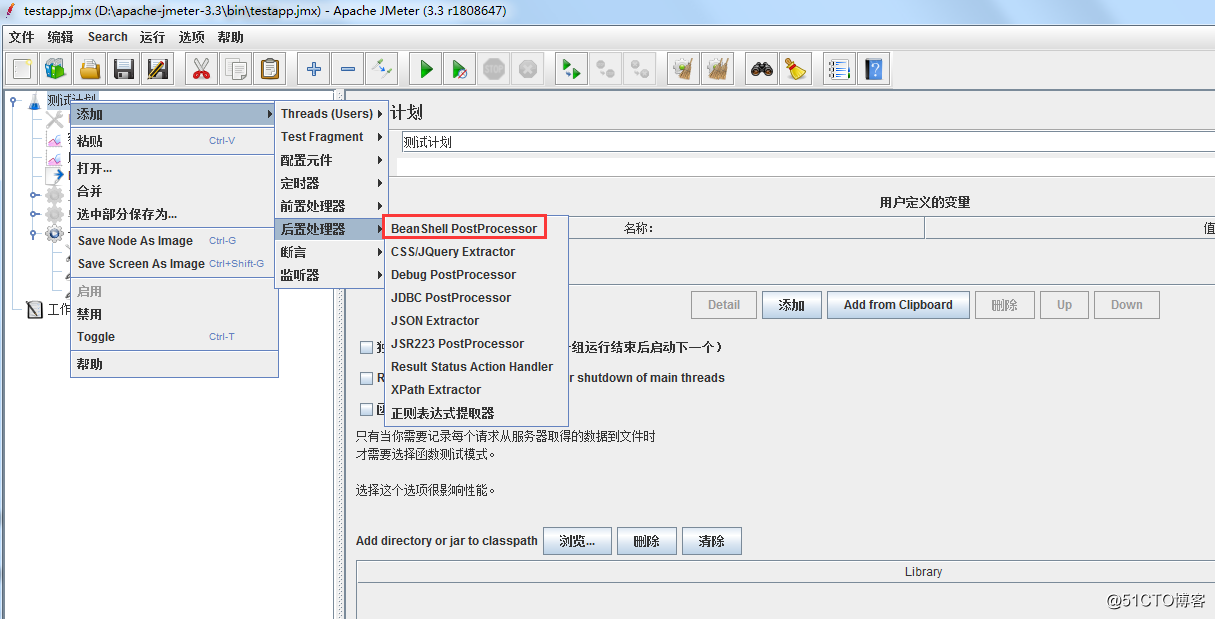1215x619 pixels.
Task: Expand the 定时器 submenu
Action: (x=331, y=183)
